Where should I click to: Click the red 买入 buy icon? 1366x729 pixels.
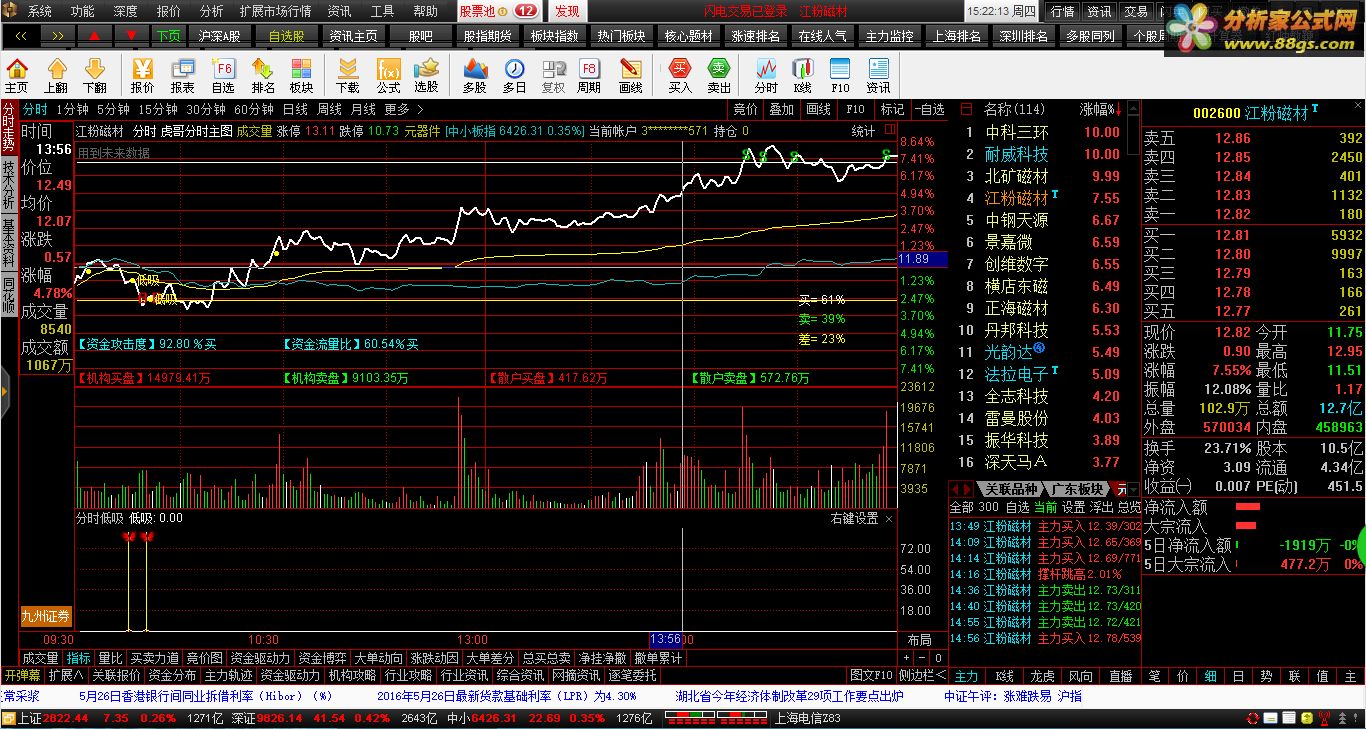click(680, 75)
